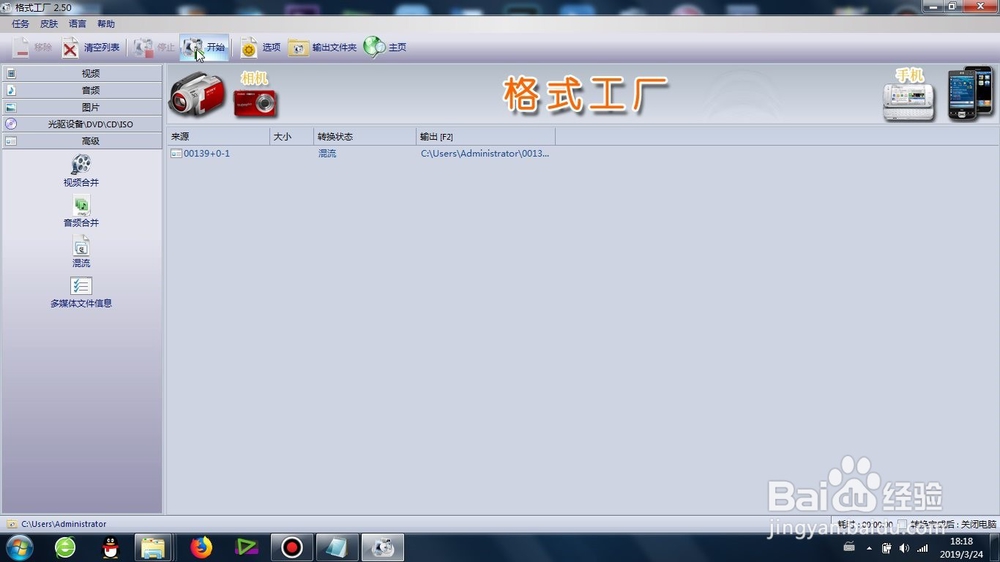Viewport: 1000px width, 562px height.
Task: Click the C:\Users\Administrator path in status bar
Action: [64, 524]
